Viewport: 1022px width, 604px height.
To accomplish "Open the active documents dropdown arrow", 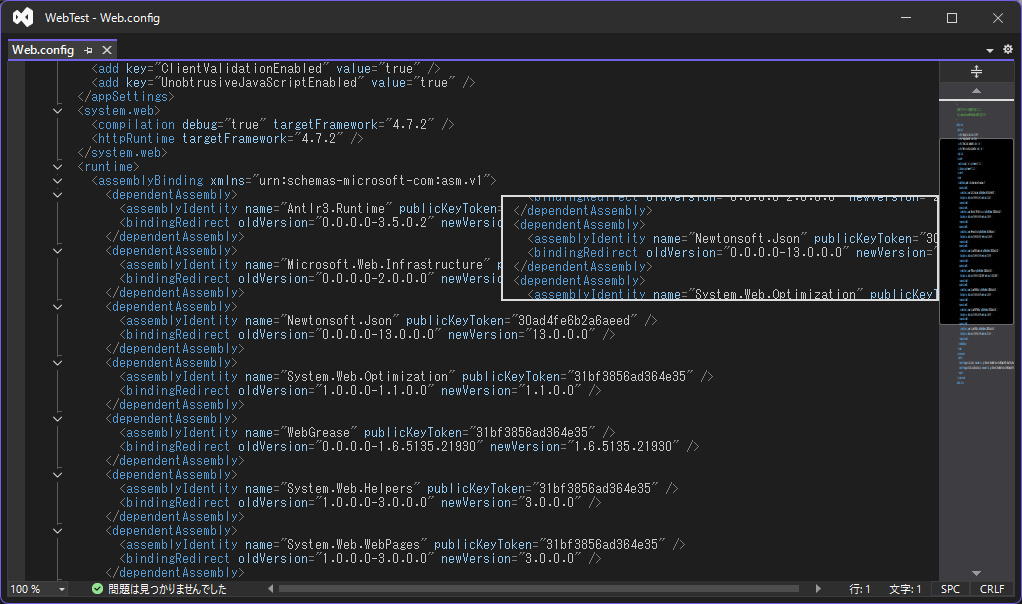I will (989, 50).
